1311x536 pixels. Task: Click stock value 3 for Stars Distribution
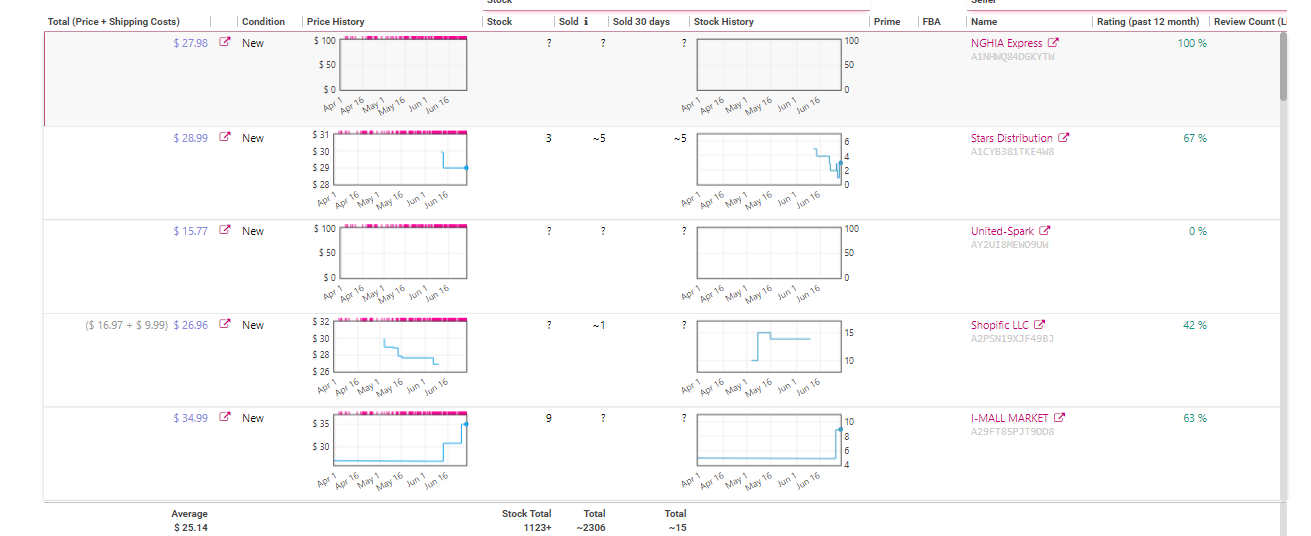point(548,138)
